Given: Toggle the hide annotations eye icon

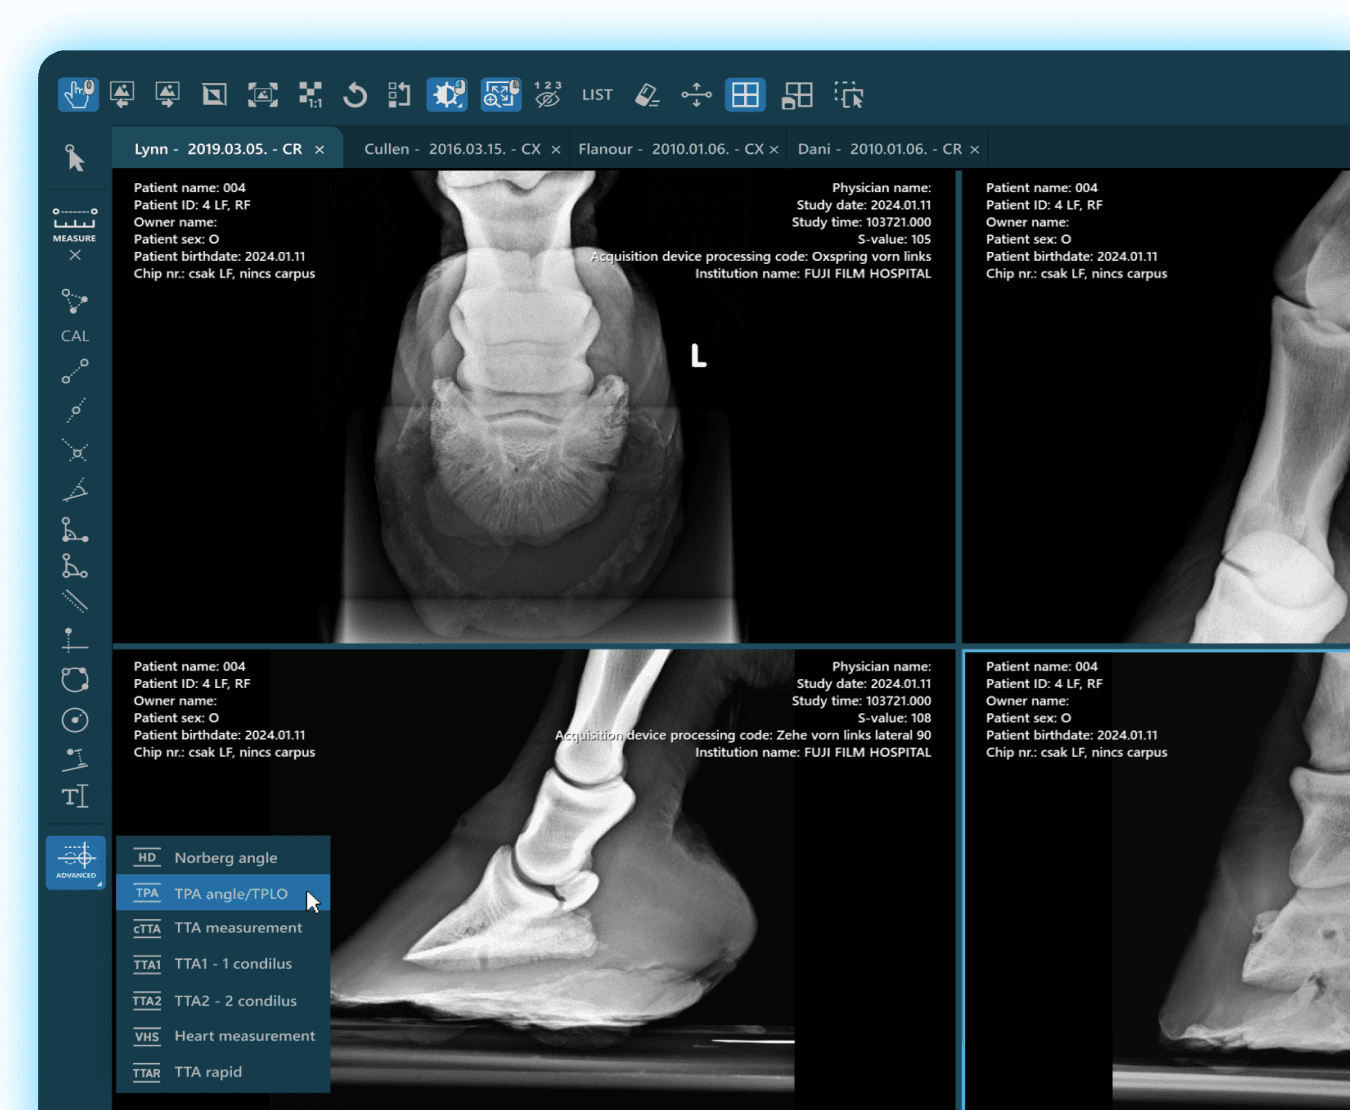Looking at the screenshot, I should coord(547,95).
